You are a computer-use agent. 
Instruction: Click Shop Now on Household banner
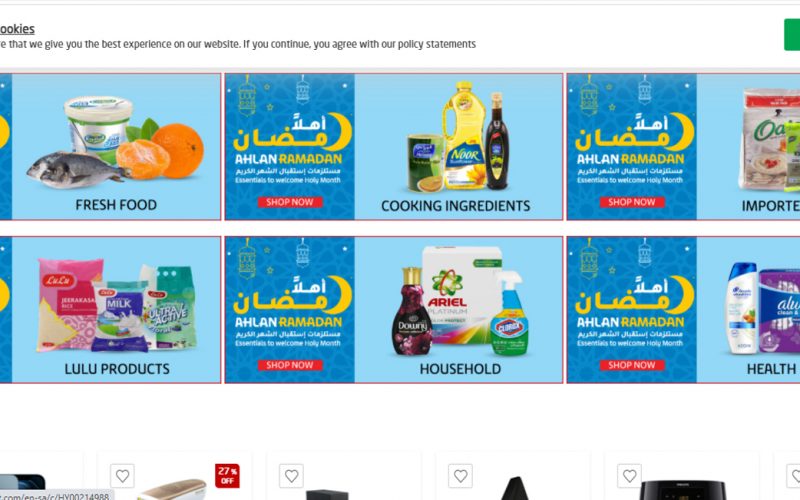click(290, 365)
